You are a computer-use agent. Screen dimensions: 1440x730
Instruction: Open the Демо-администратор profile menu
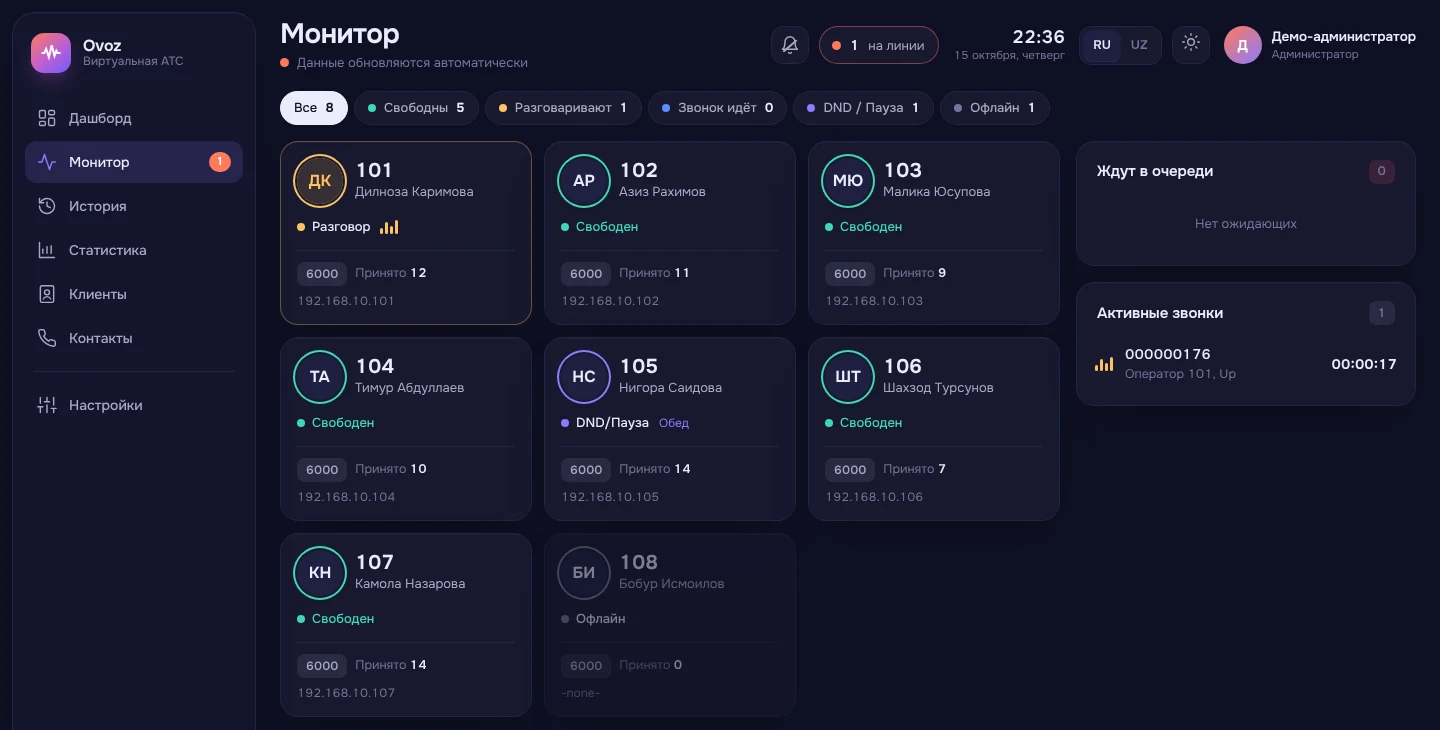coord(1320,45)
